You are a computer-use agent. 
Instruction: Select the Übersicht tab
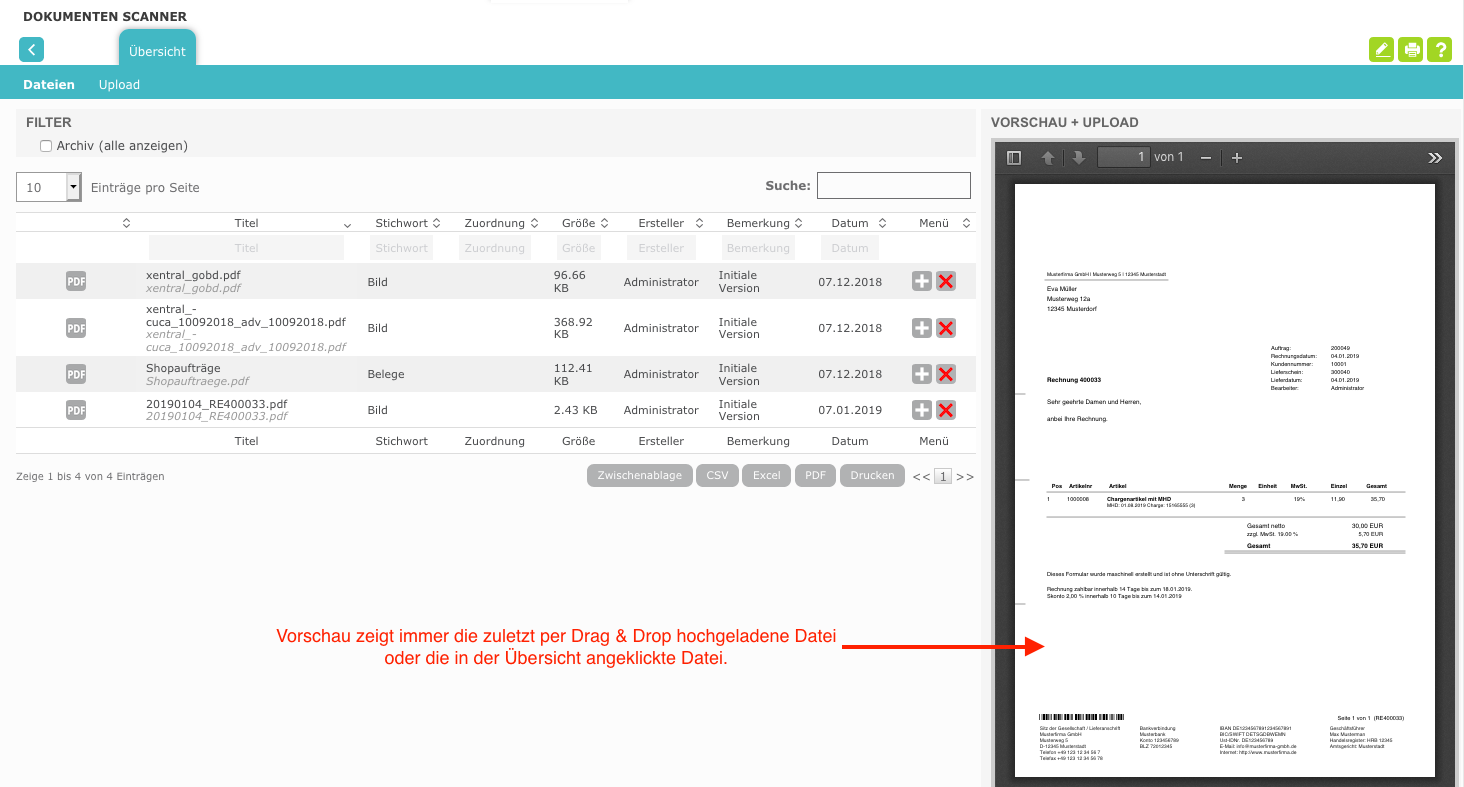157,51
